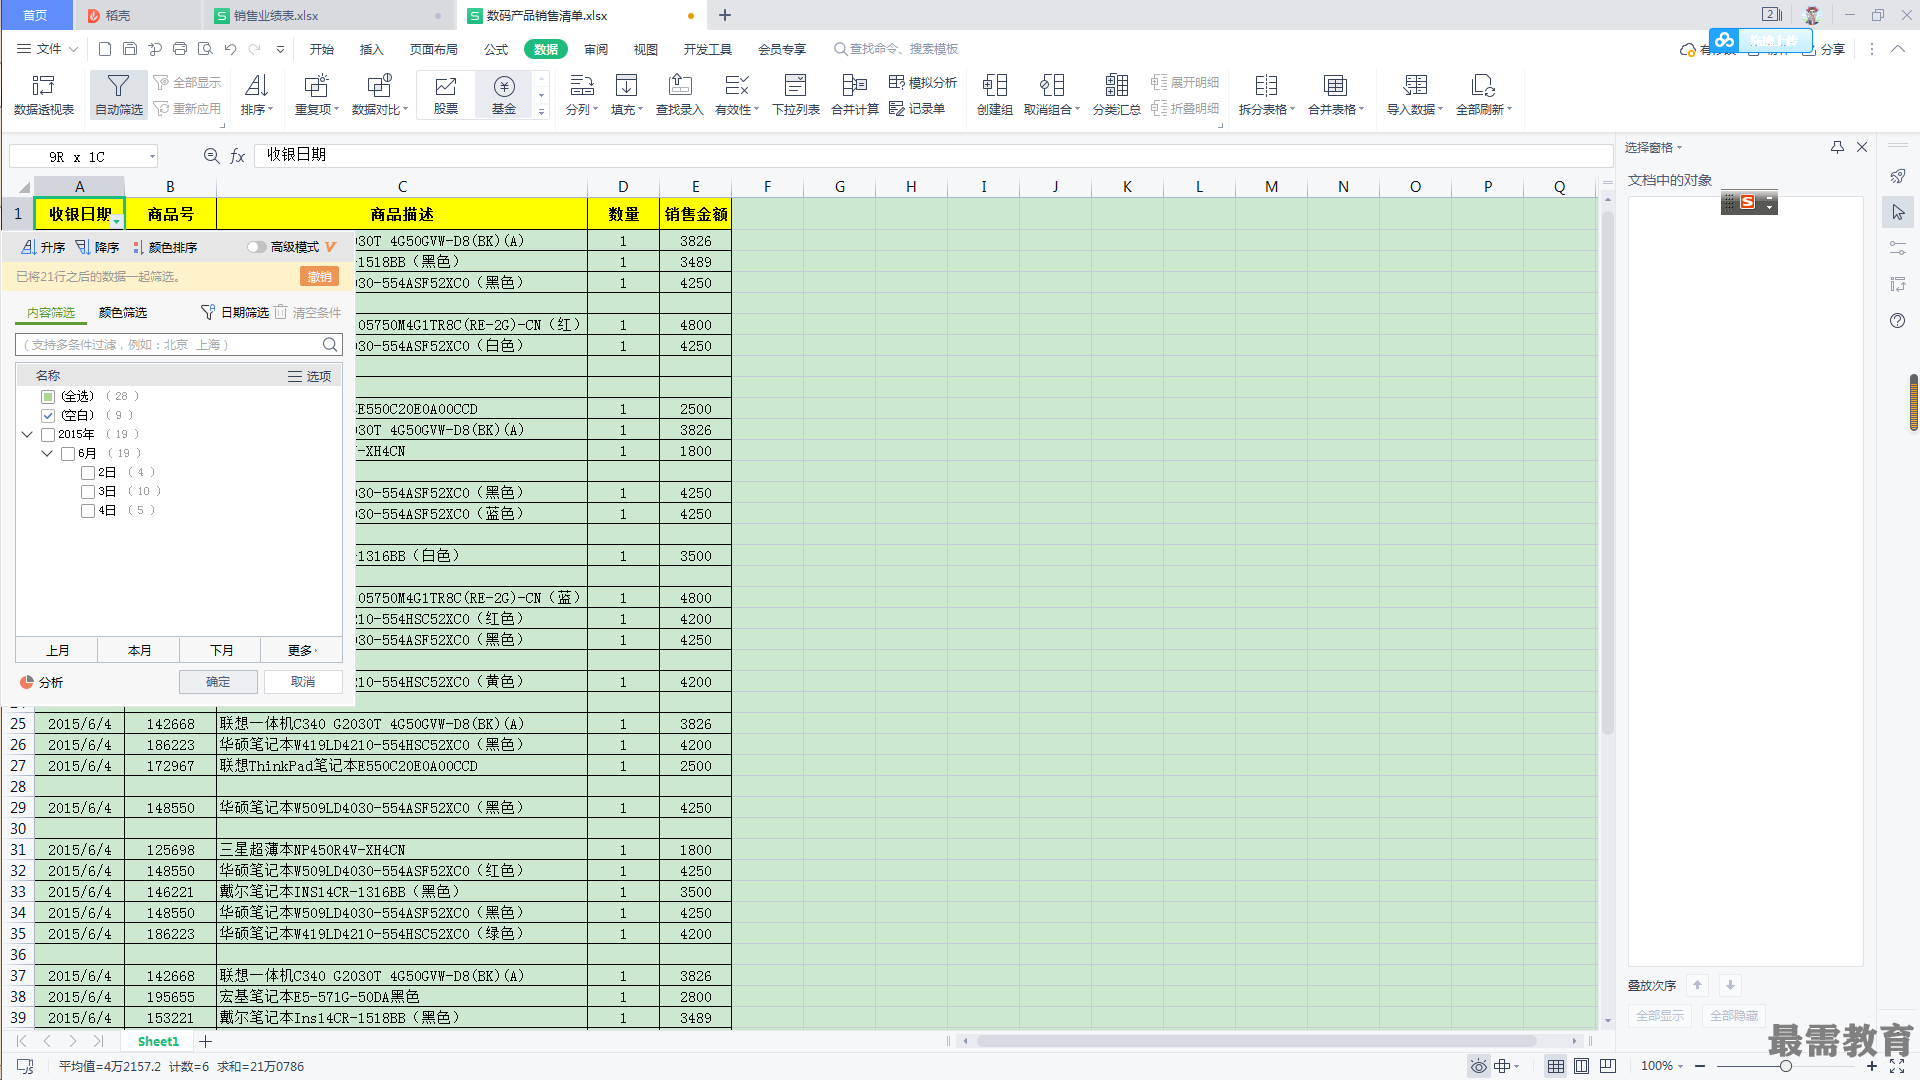Click the 日期筛选 date filter link

pos(236,313)
